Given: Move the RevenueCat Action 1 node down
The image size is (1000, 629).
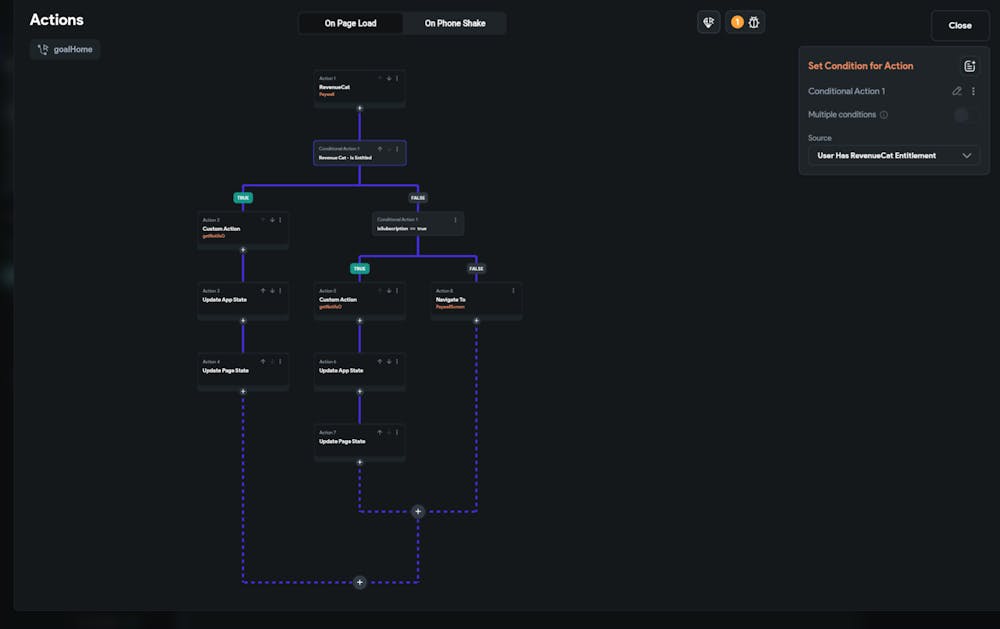Looking at the screenshot, I should [388, 78].
